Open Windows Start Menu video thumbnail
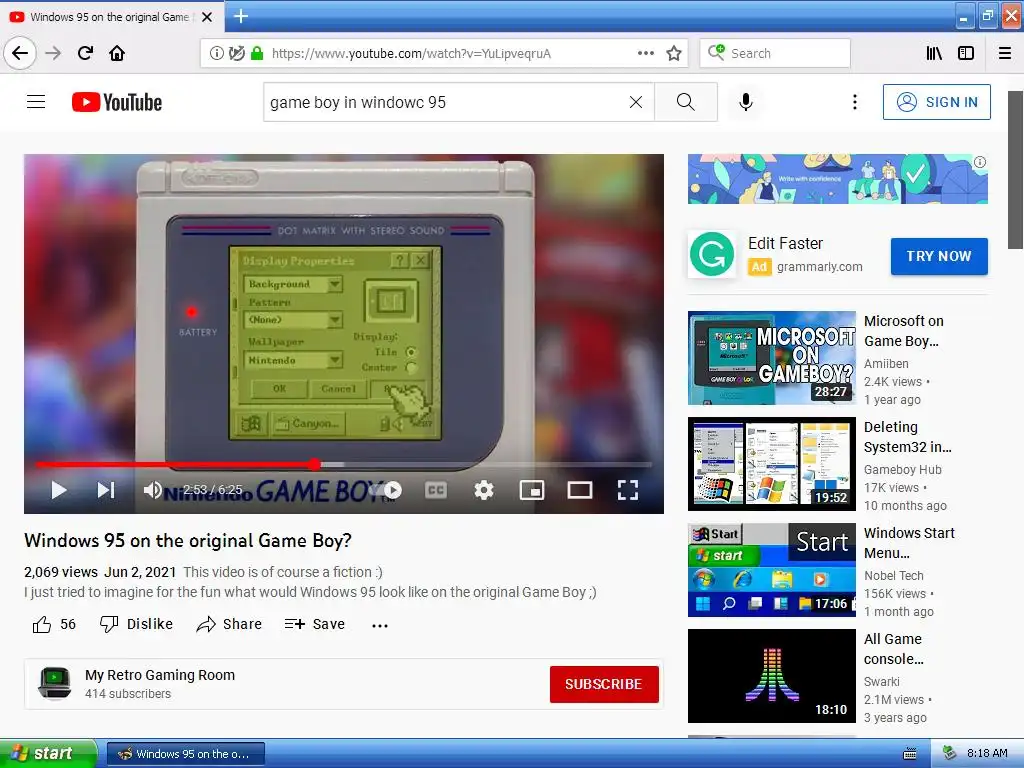This screenshot has width=1024, height=768. (x=771, y=569)
